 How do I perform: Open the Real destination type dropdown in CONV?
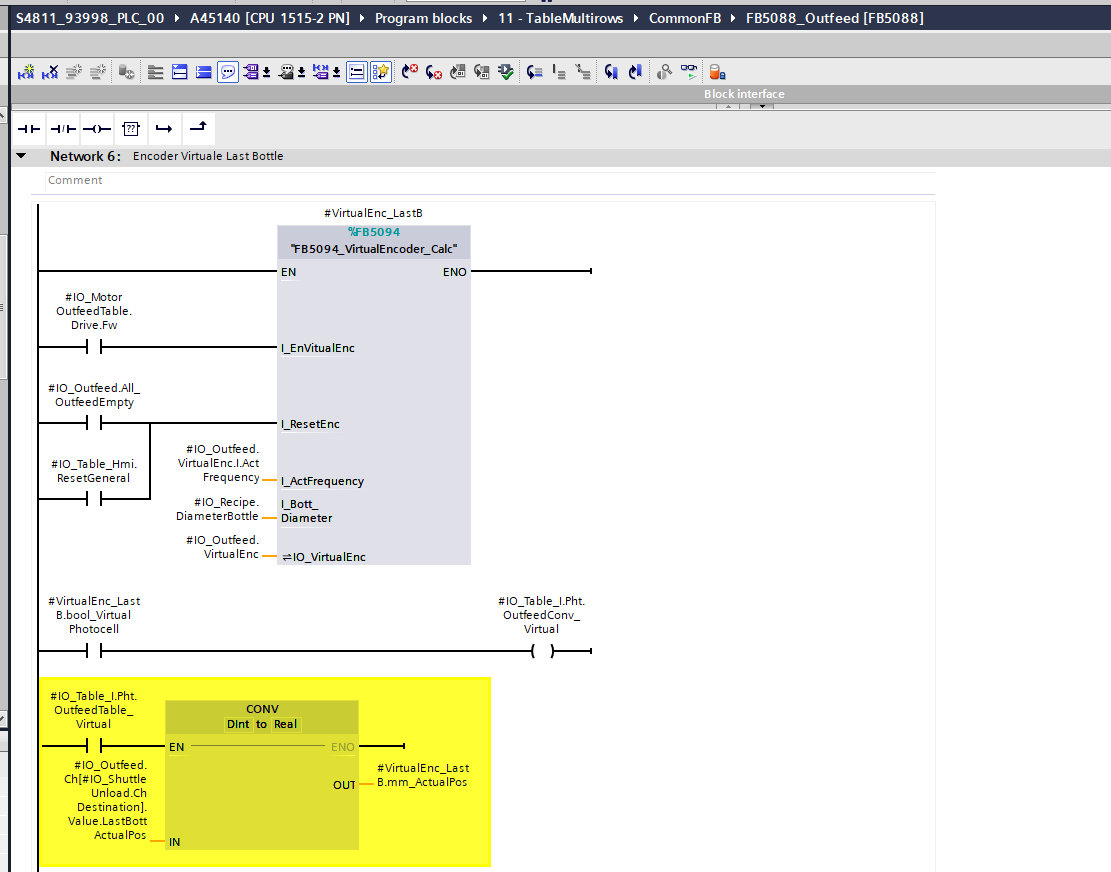tap(286, 724)
